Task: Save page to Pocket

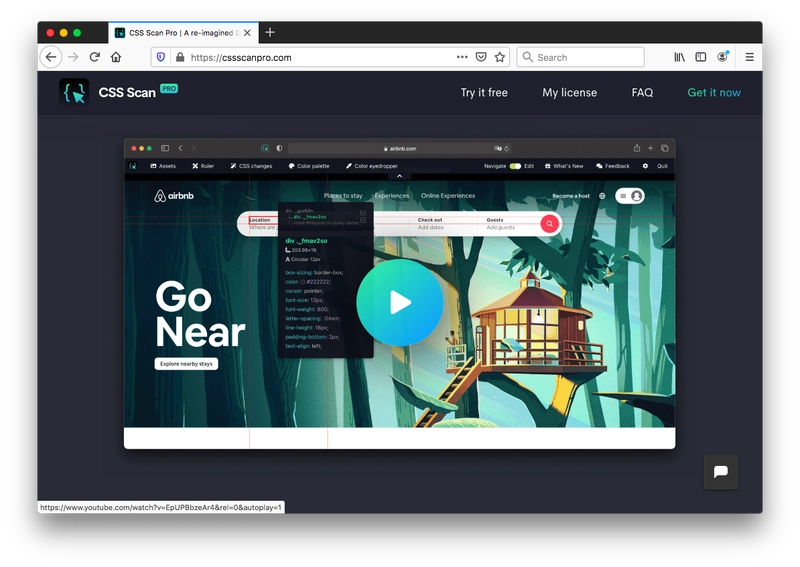Action: pos(481,57)
